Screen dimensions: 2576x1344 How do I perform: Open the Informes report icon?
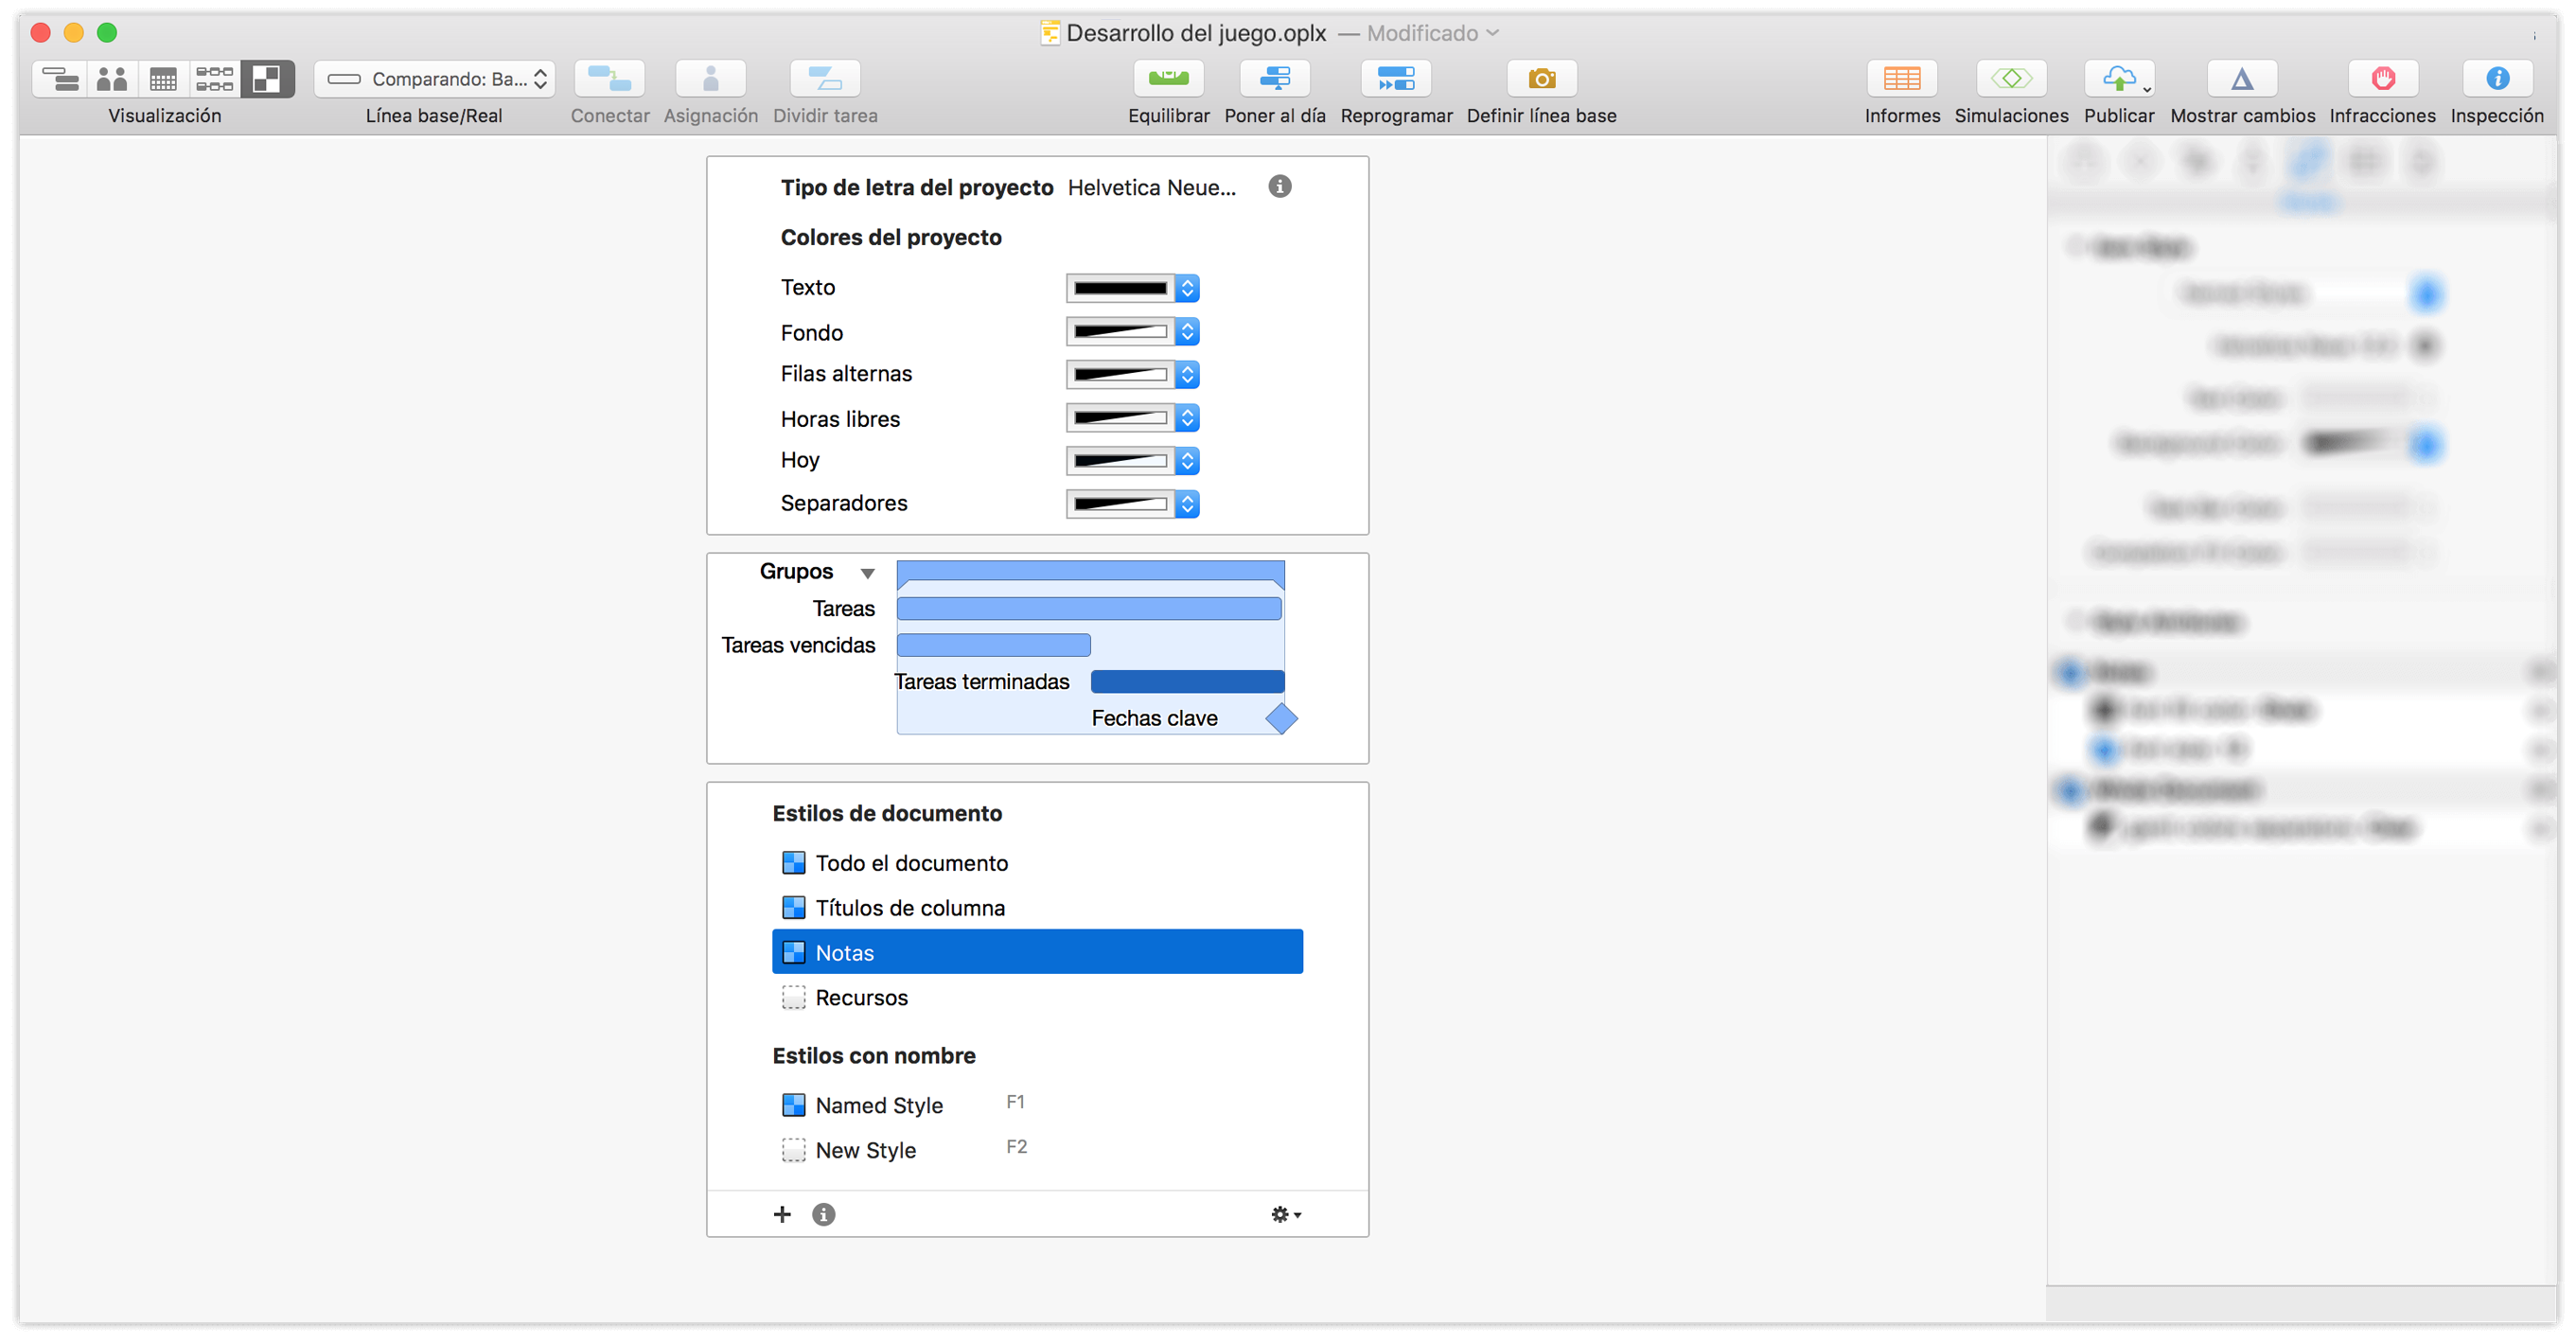point(1901,78)
